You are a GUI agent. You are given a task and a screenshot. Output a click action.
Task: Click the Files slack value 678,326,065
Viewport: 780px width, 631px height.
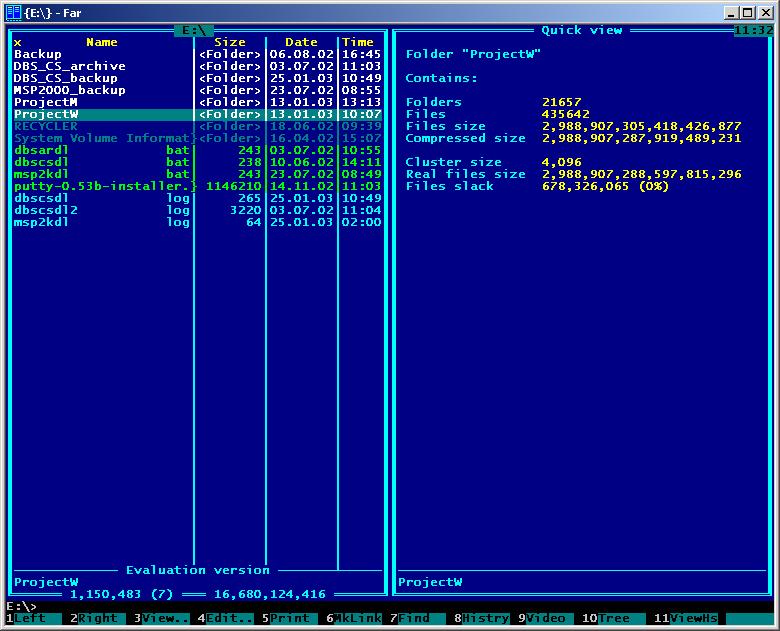pos(585,186)
